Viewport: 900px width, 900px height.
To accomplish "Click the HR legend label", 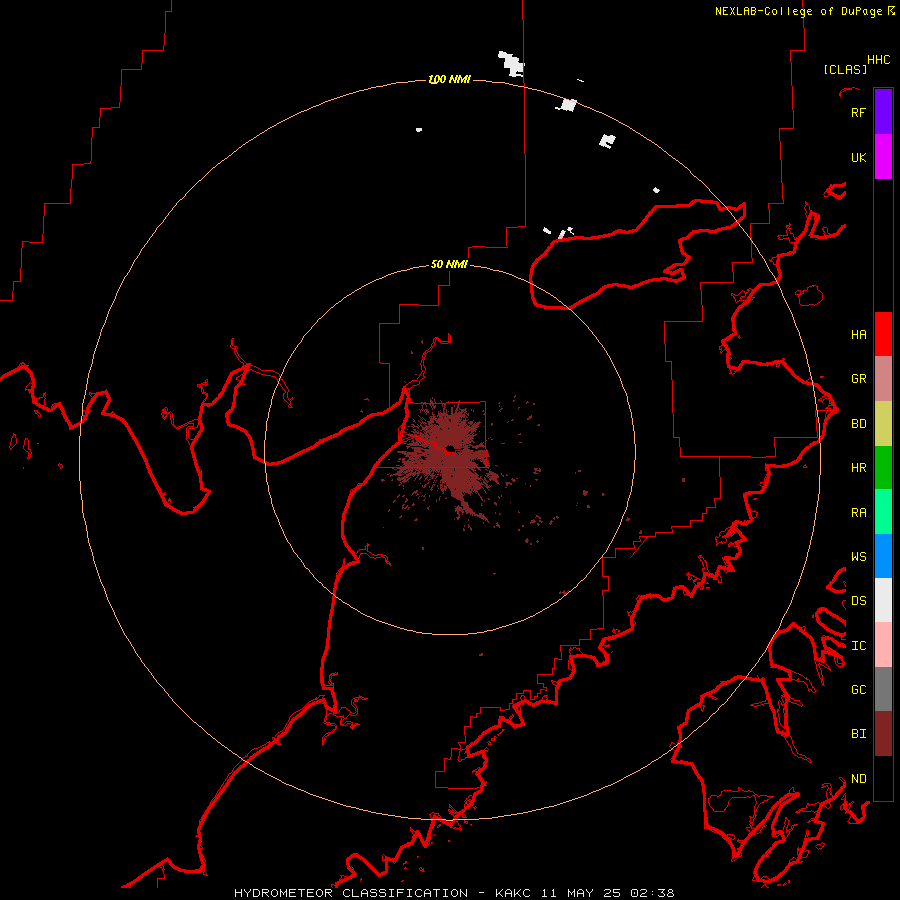I will tap(859, 468).
